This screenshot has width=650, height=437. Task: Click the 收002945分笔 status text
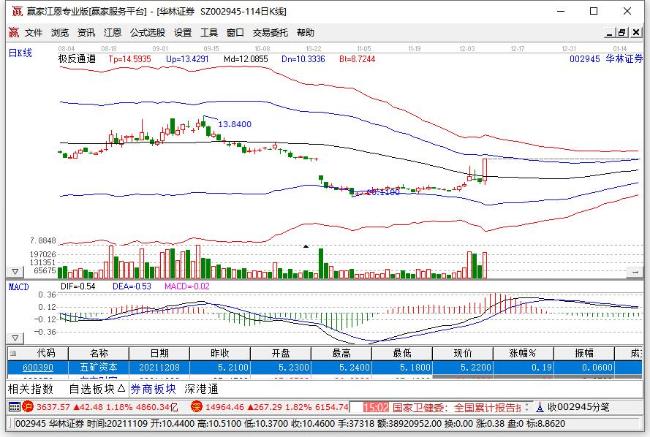(578, 407)
